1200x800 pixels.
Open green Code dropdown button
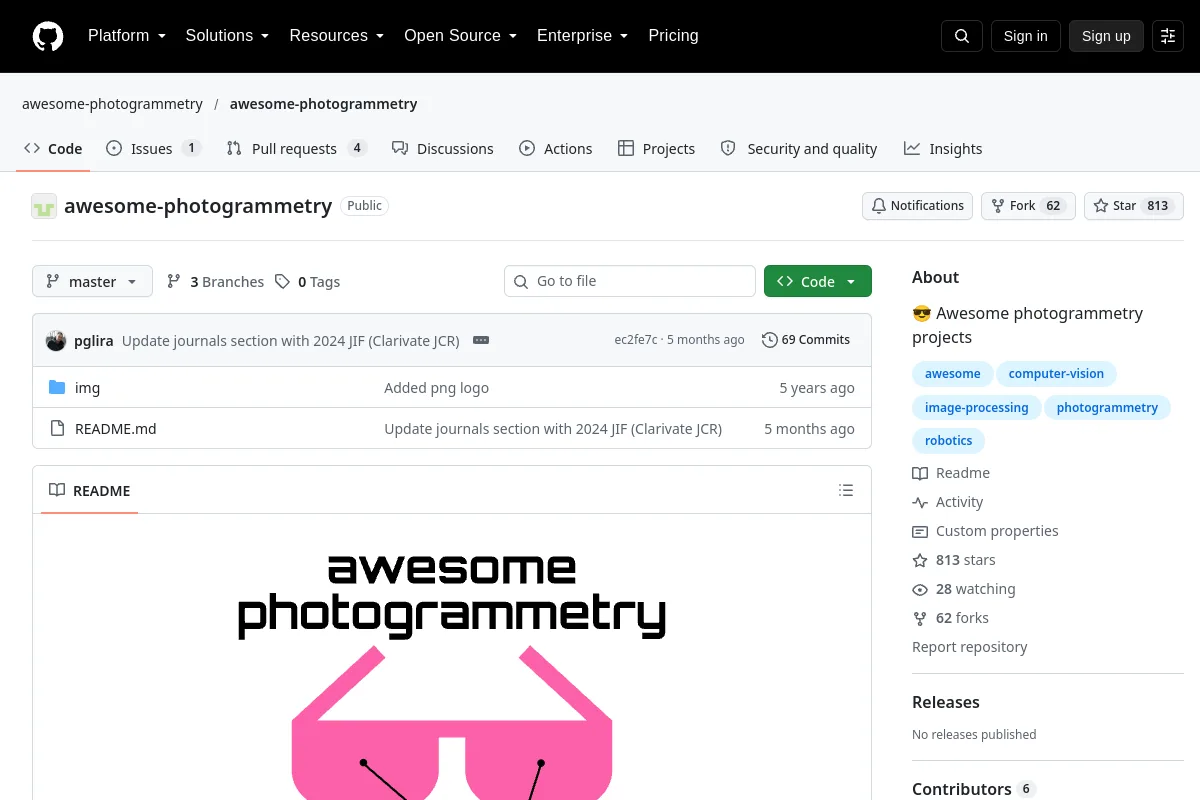[x=817, y=281]
